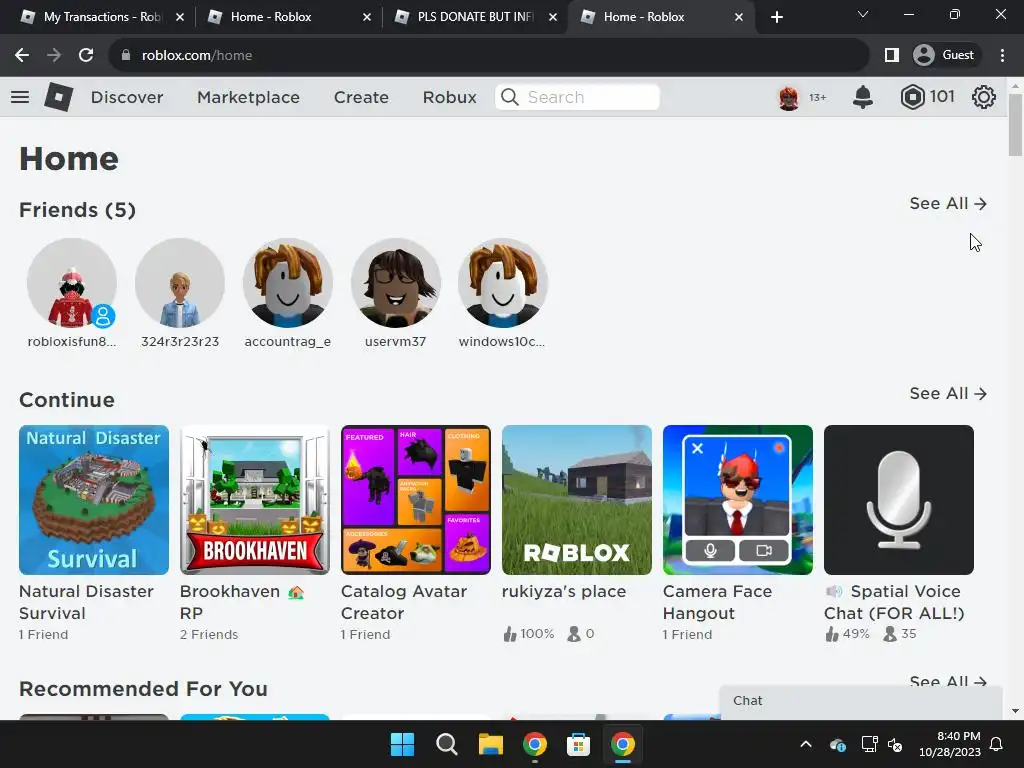Open File Explorer from taskbar
This screenshot has height=768, width=1024.
pyautogui.click(x=490, y=744)
